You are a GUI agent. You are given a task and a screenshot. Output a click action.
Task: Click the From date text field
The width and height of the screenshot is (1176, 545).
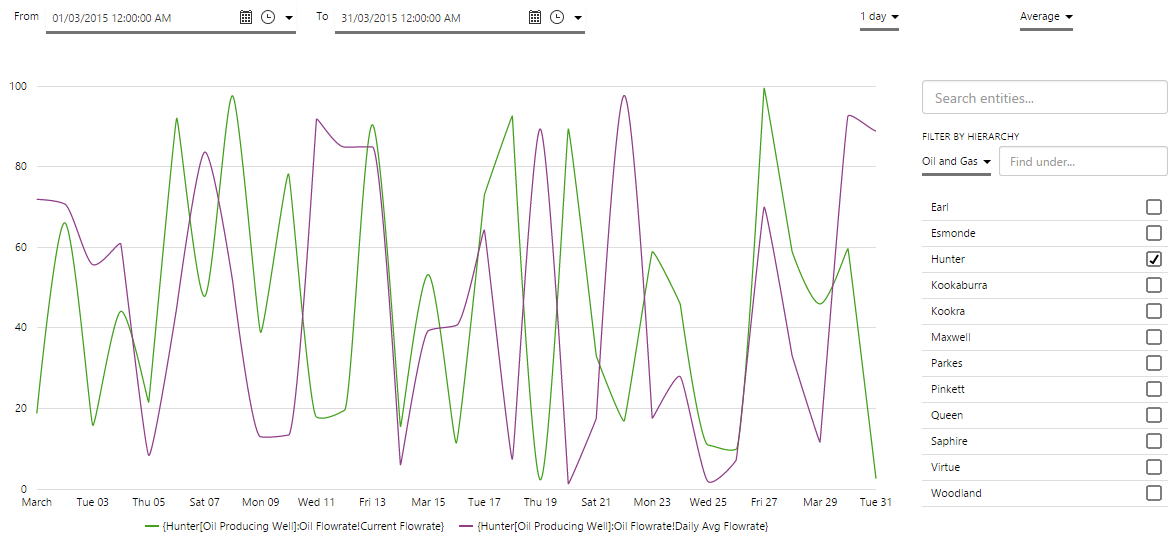click(x=140, y=18)
